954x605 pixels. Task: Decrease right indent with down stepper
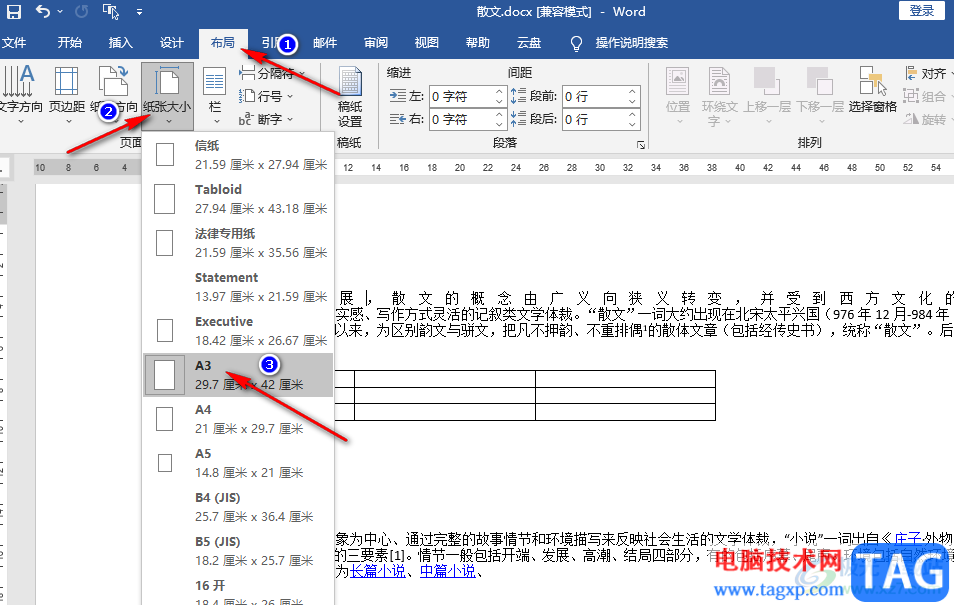pyautogui.click(x=499, y=124)
